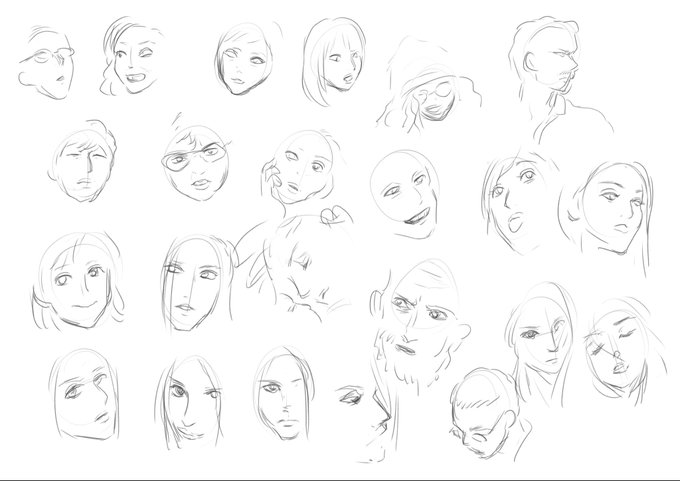This screenshot has width=680, height=481.
Task: Select the profile sketch of mustached man with collar
Action: [x=561, y=80]
